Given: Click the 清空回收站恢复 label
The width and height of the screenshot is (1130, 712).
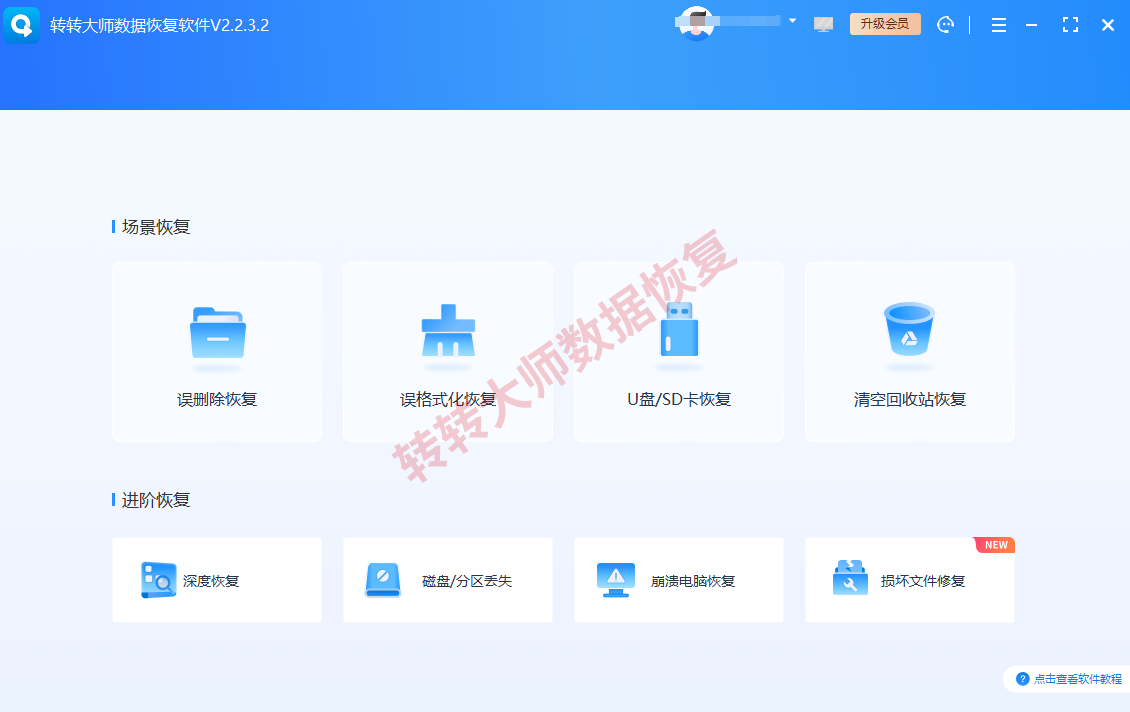Looking at the screenshot, I should (909, 399).
